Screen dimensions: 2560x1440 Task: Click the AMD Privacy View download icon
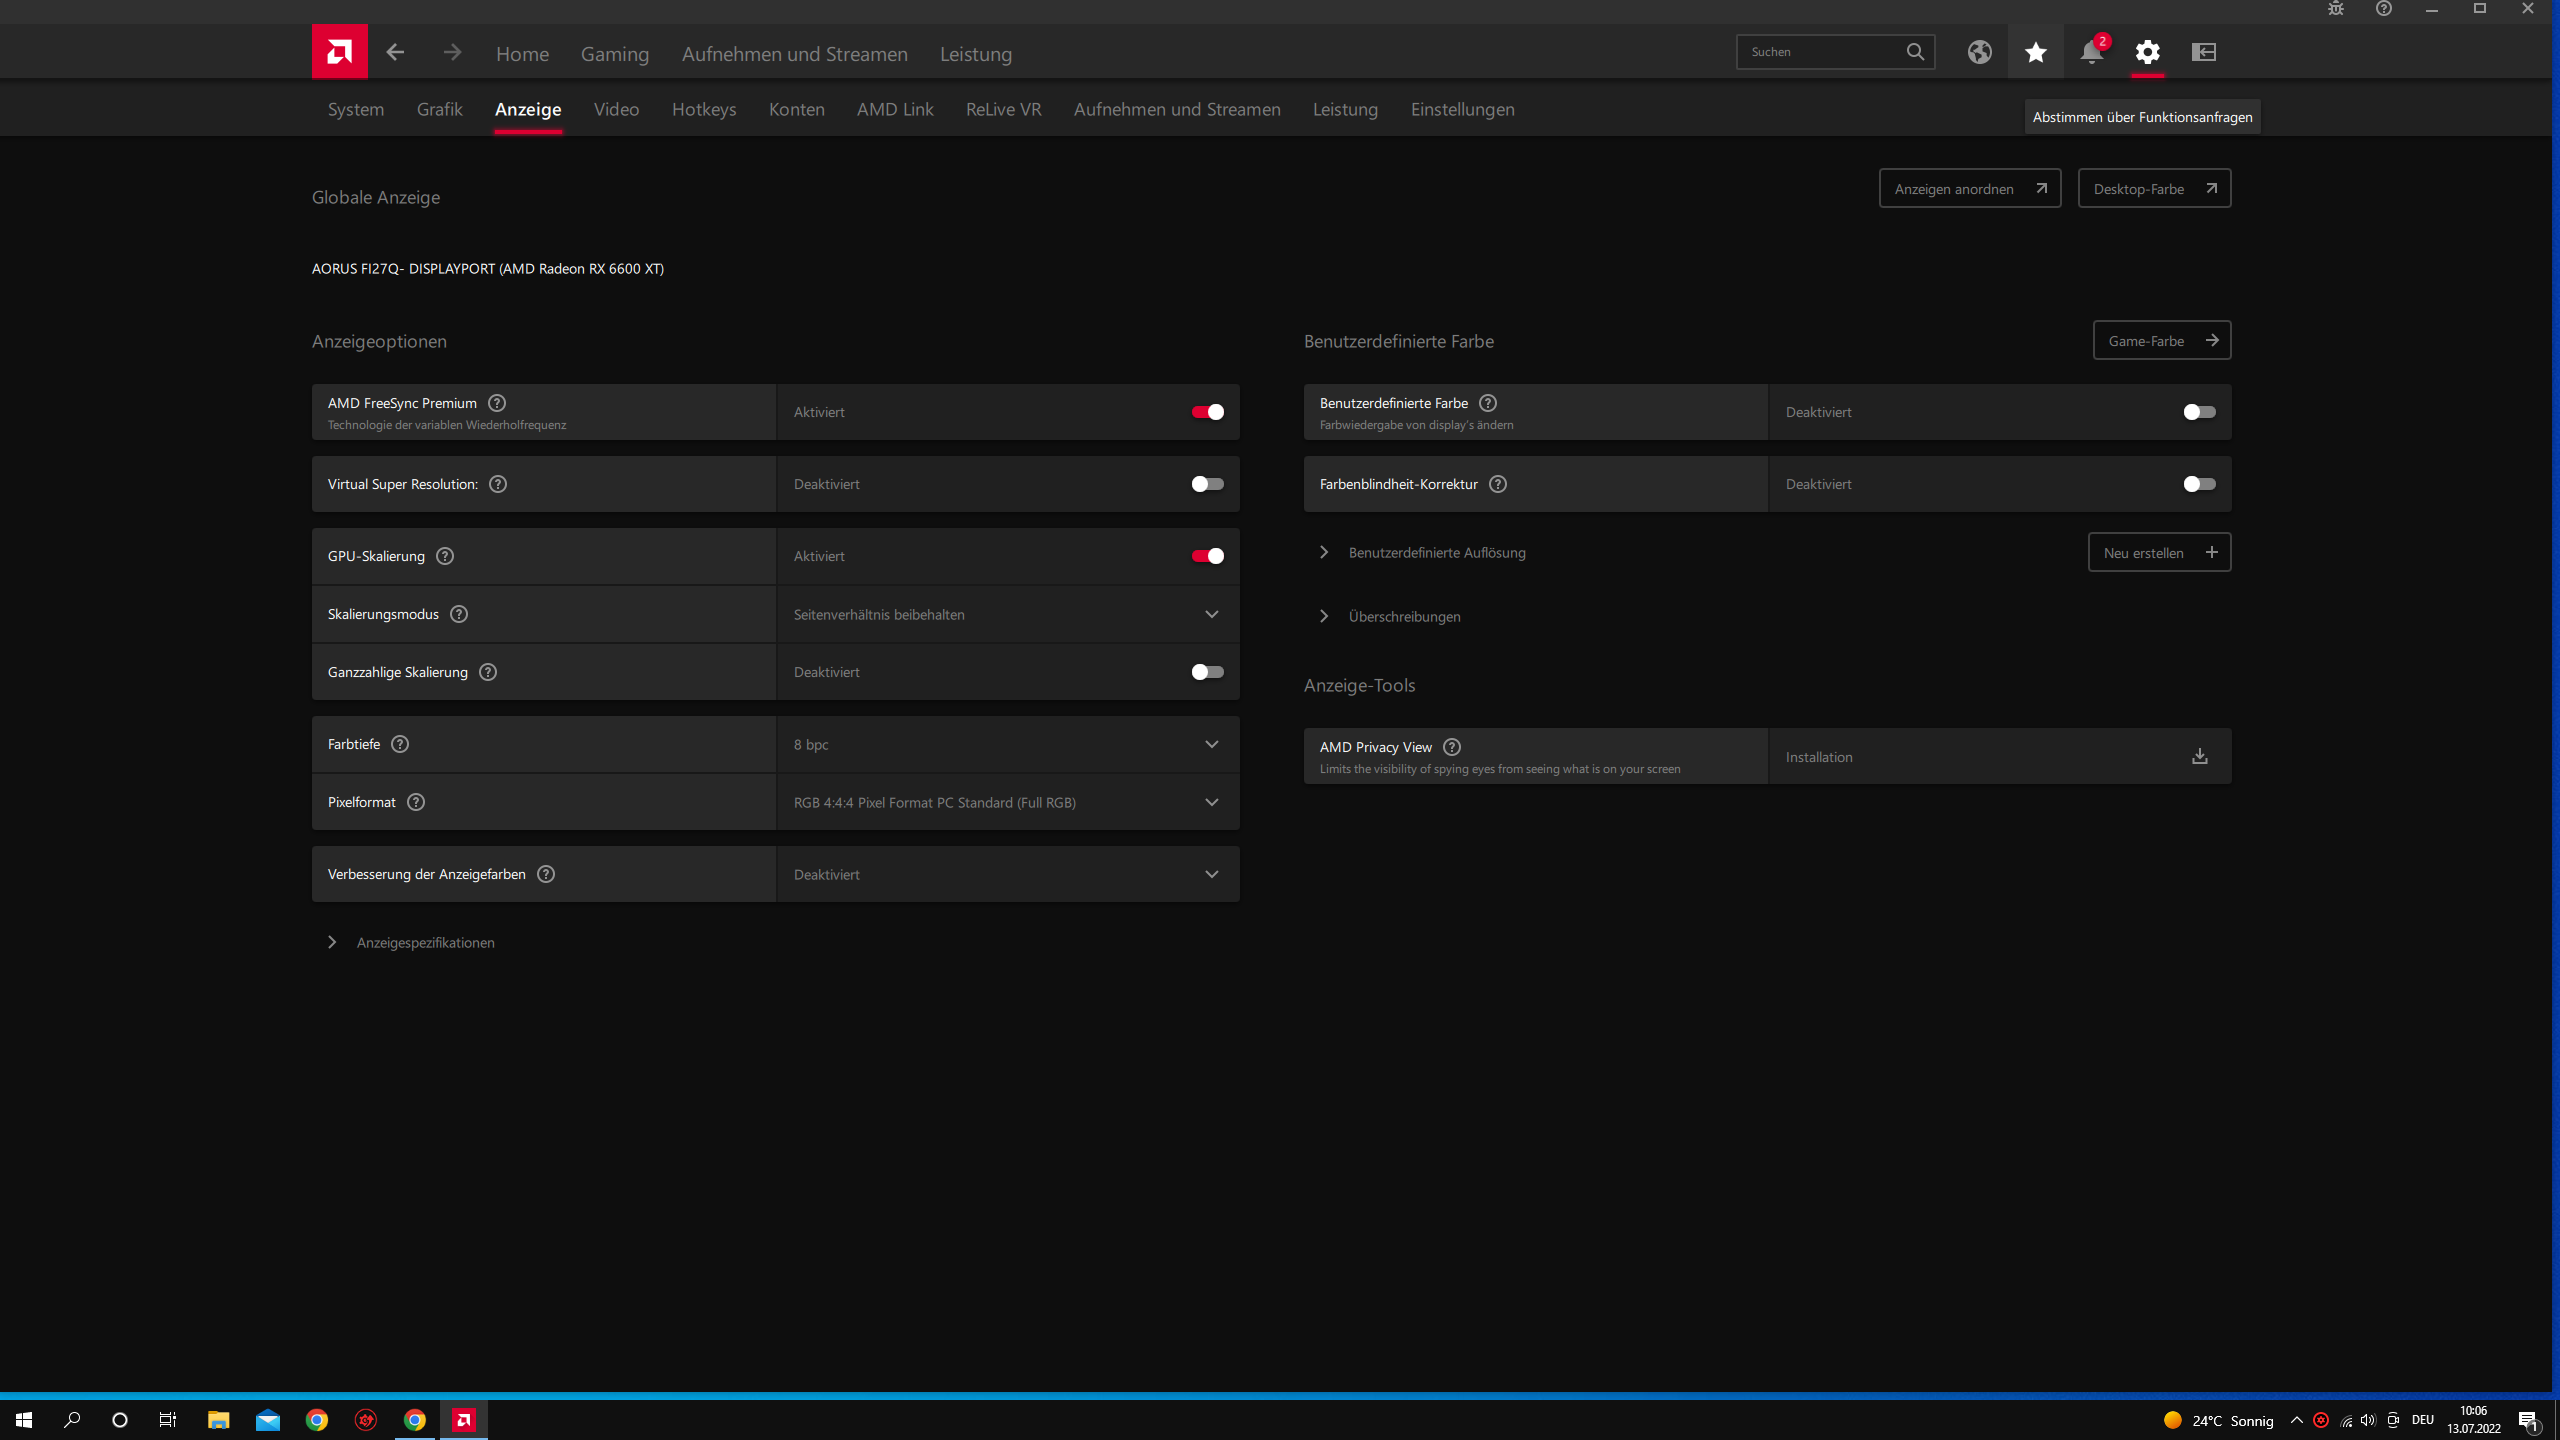click(2199, 756)
